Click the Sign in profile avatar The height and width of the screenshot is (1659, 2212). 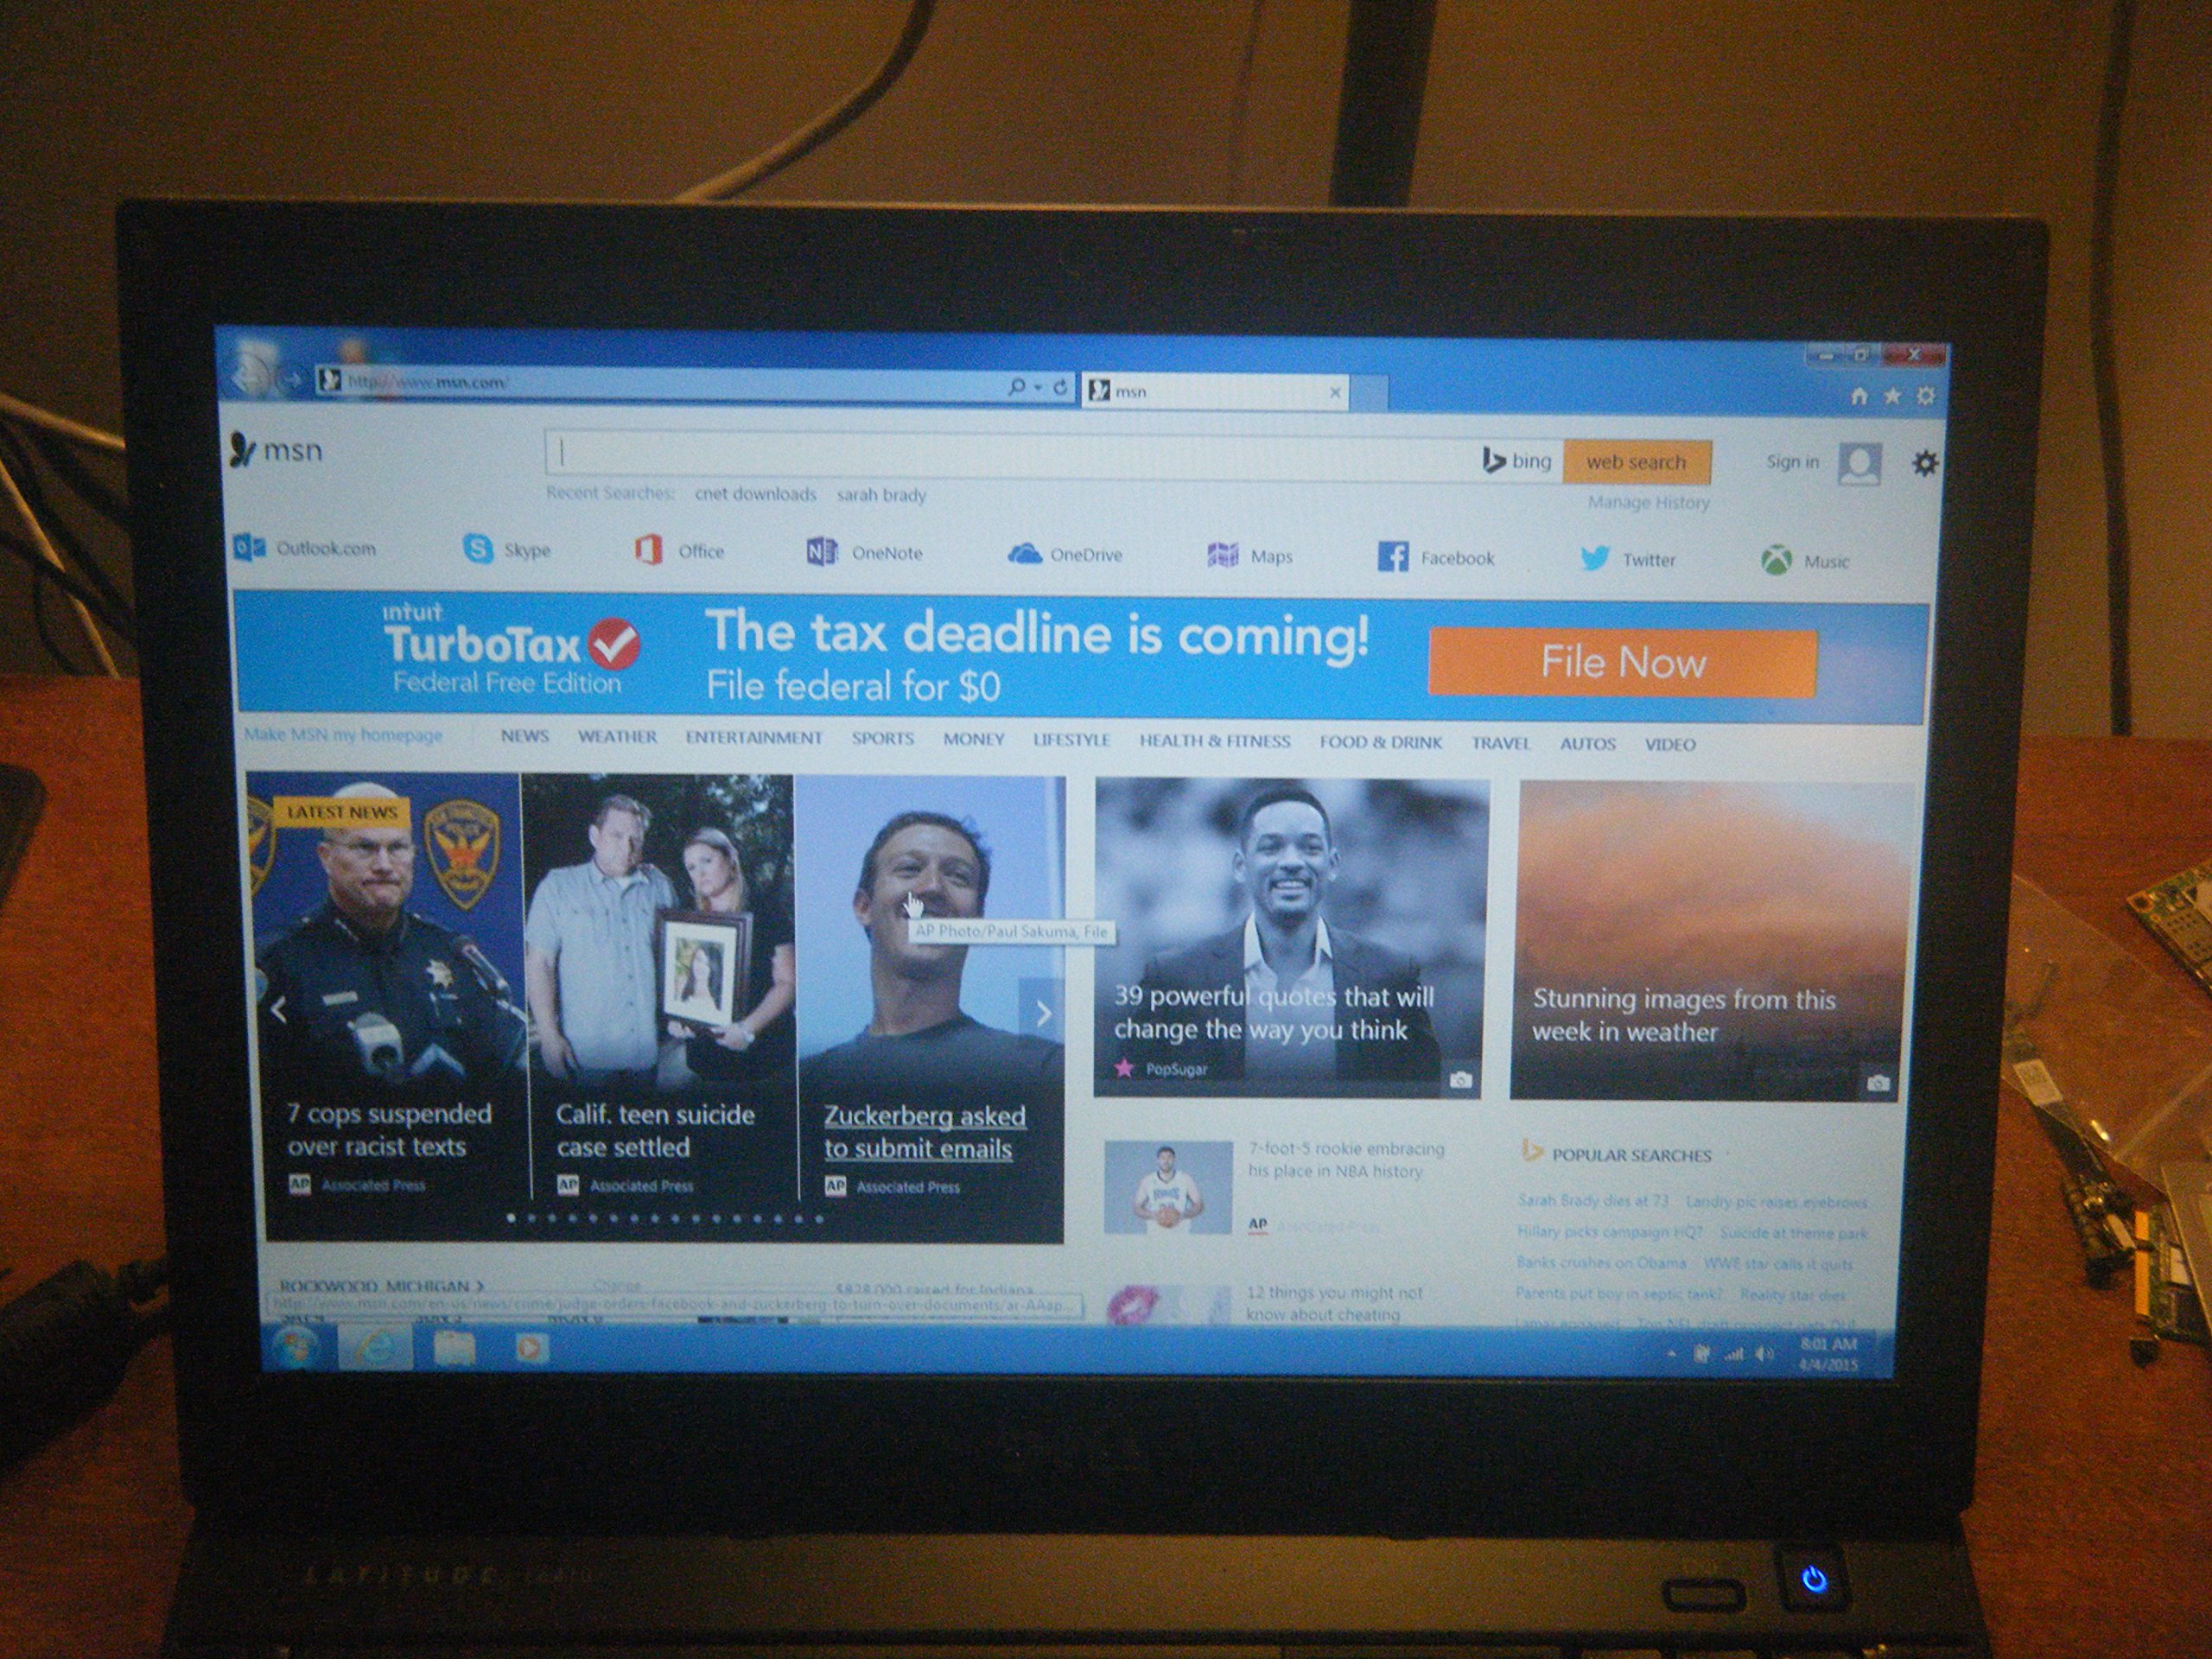pos(1859,464)
